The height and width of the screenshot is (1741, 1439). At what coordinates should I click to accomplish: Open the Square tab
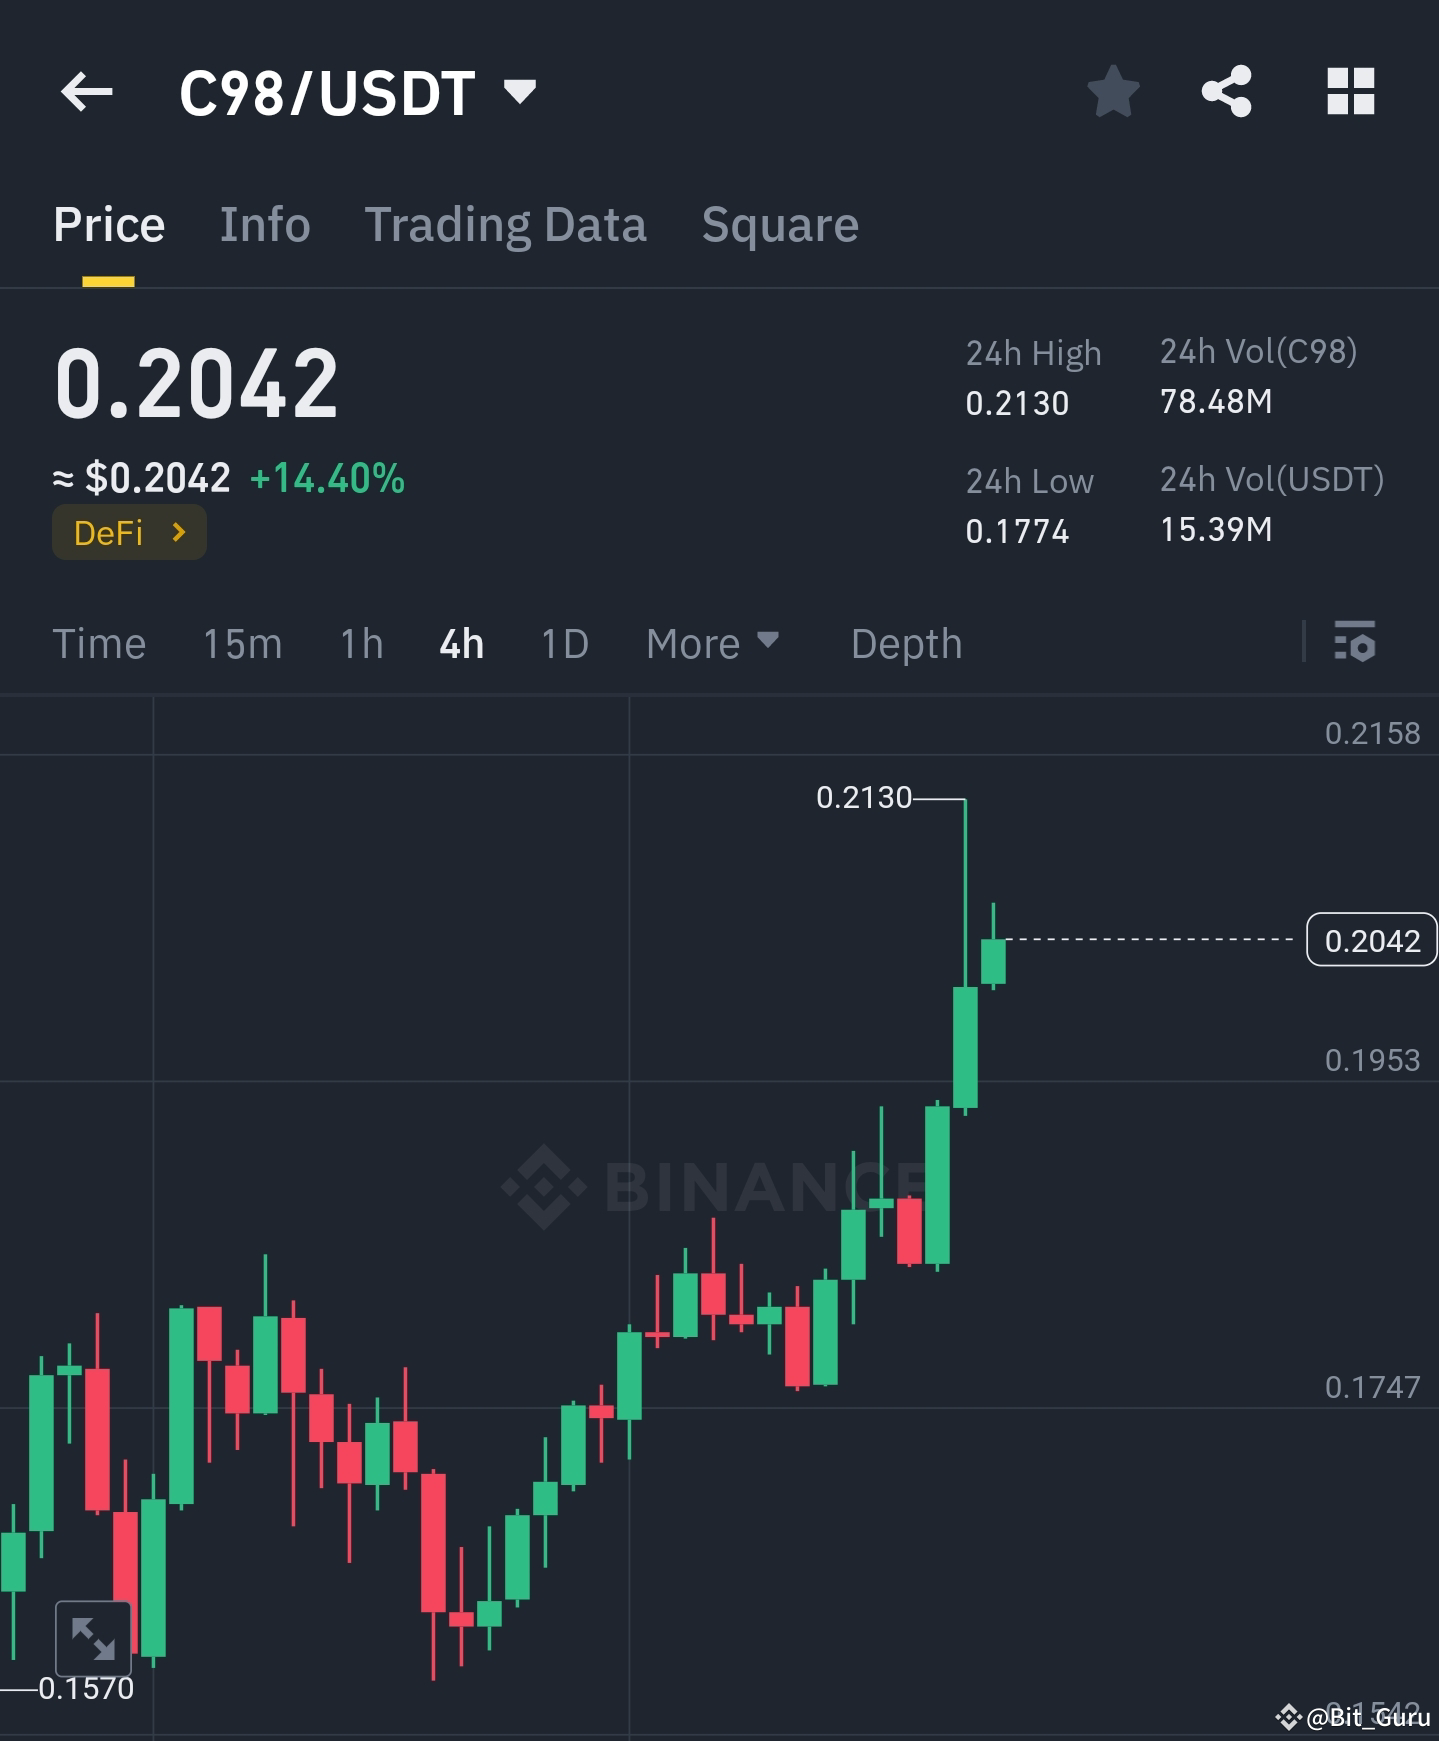click(780, 224)
